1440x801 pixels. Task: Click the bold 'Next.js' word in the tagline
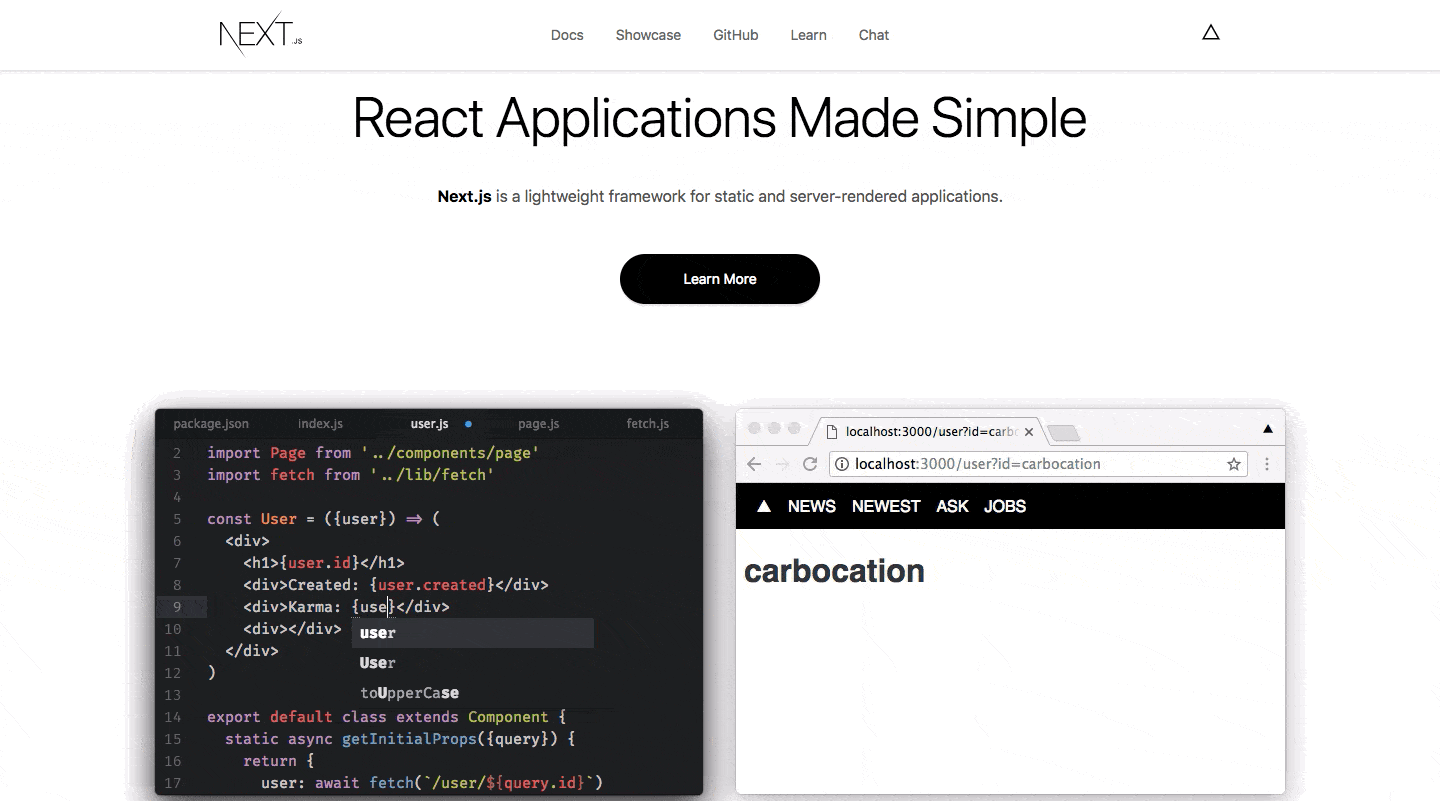click(x=465, y=196)
